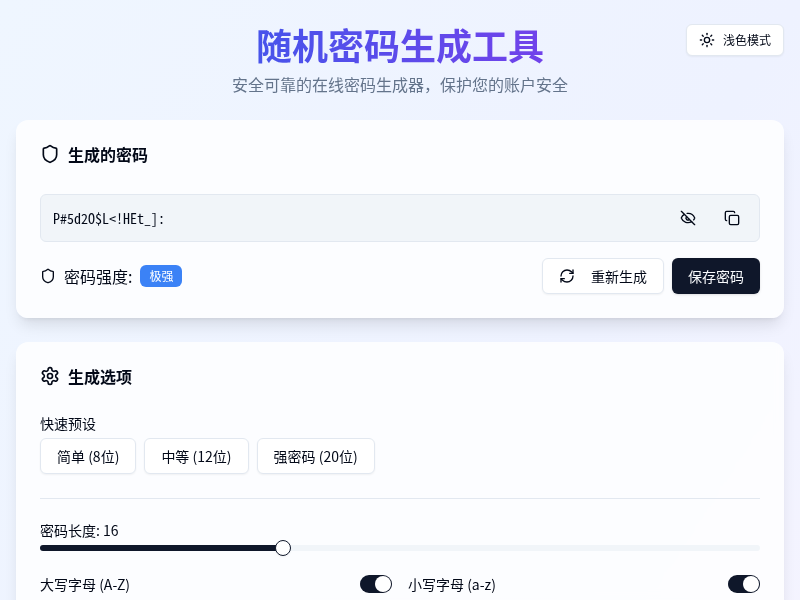This screenshot has width=800, height=600.
Task: Click the 极强 strength badge
Action: pos(161,276)
